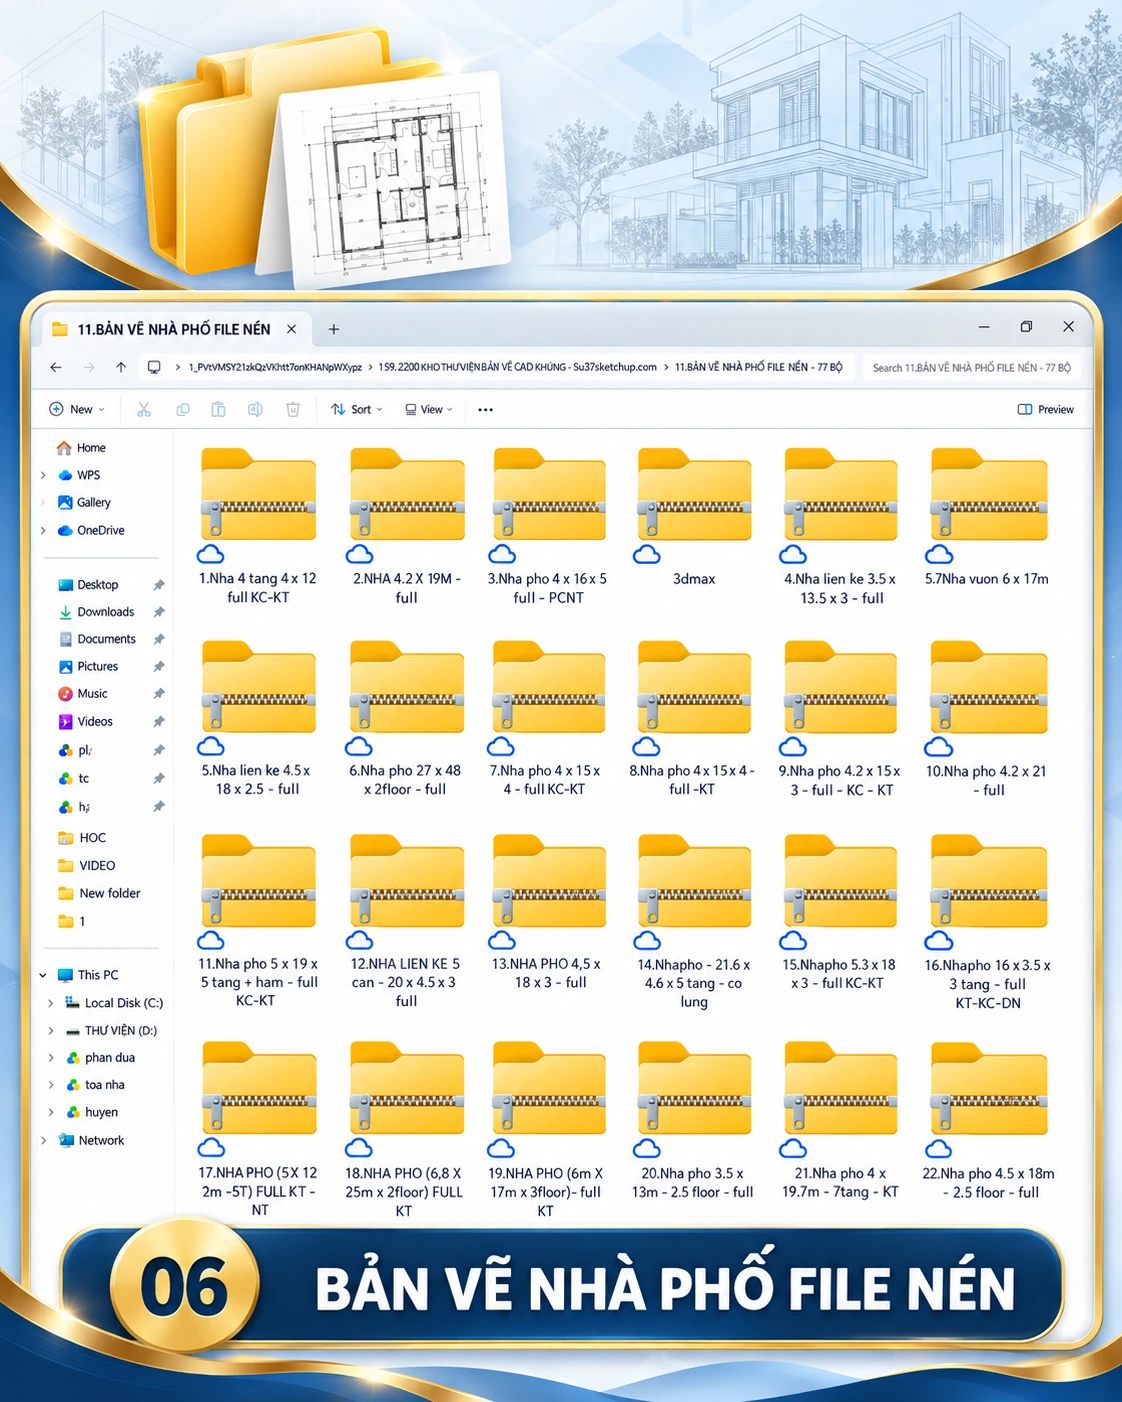Select 21.Nha pho 4 x 19.7m archive
The width and height of the screenshot is (1122, 1402).
coord(840,1121)
